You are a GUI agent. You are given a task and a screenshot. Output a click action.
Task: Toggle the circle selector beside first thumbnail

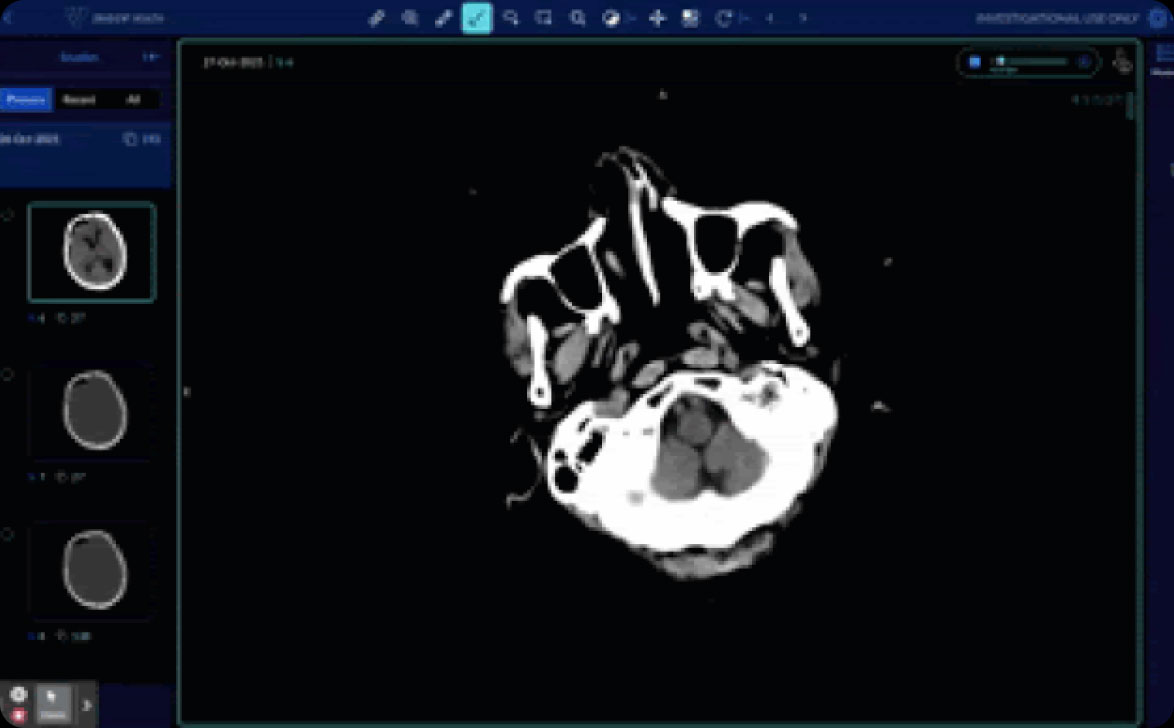8,216
